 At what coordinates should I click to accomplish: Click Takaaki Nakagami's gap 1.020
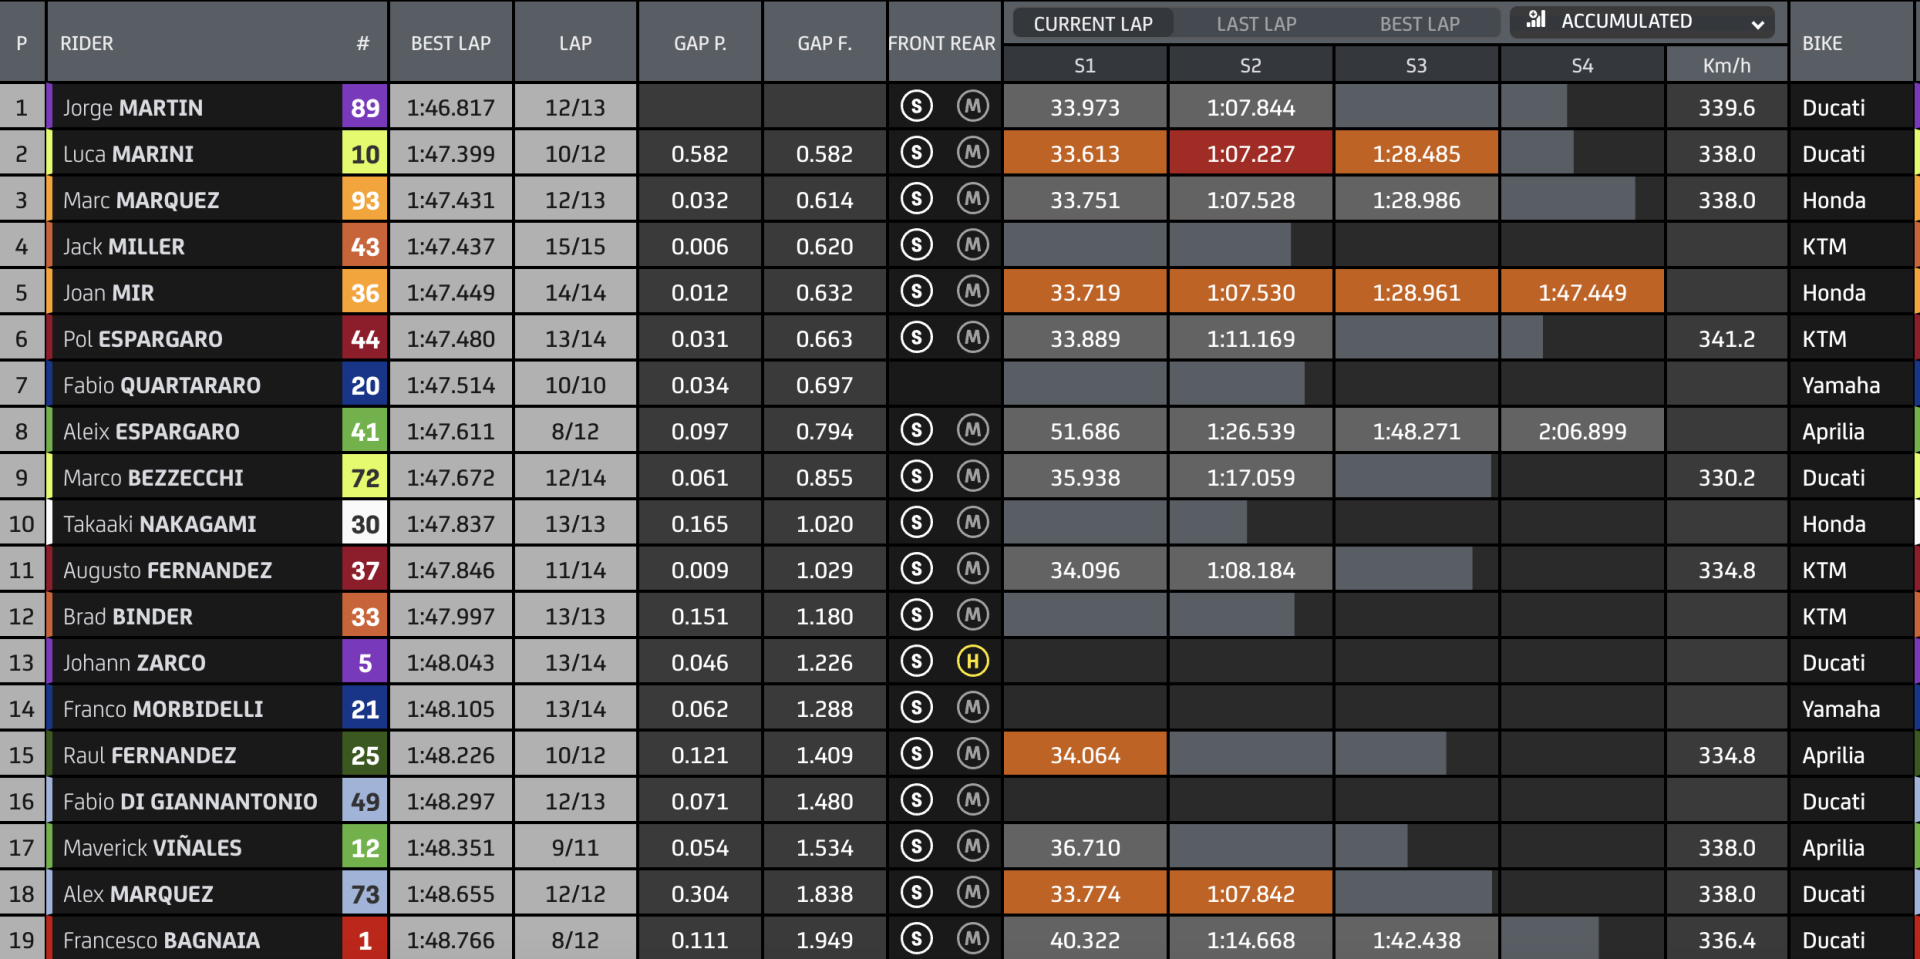[x=824, y=524]
